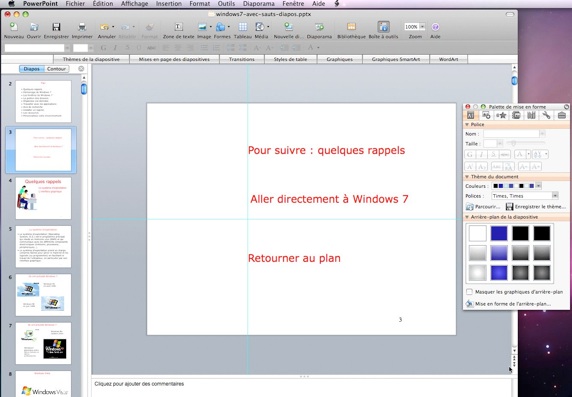Click the notes area to add comments
The height and width of the screenshot is (397, 572).
point(301,388)
